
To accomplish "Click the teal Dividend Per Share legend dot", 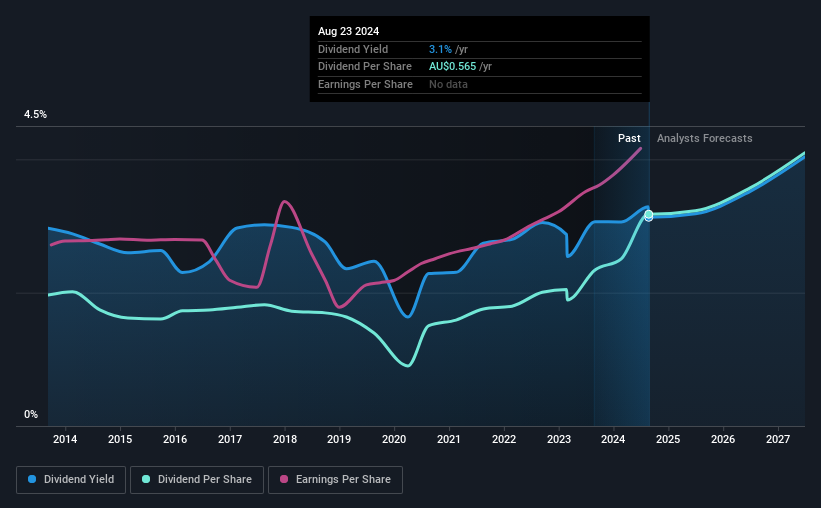I will [146, 479].
